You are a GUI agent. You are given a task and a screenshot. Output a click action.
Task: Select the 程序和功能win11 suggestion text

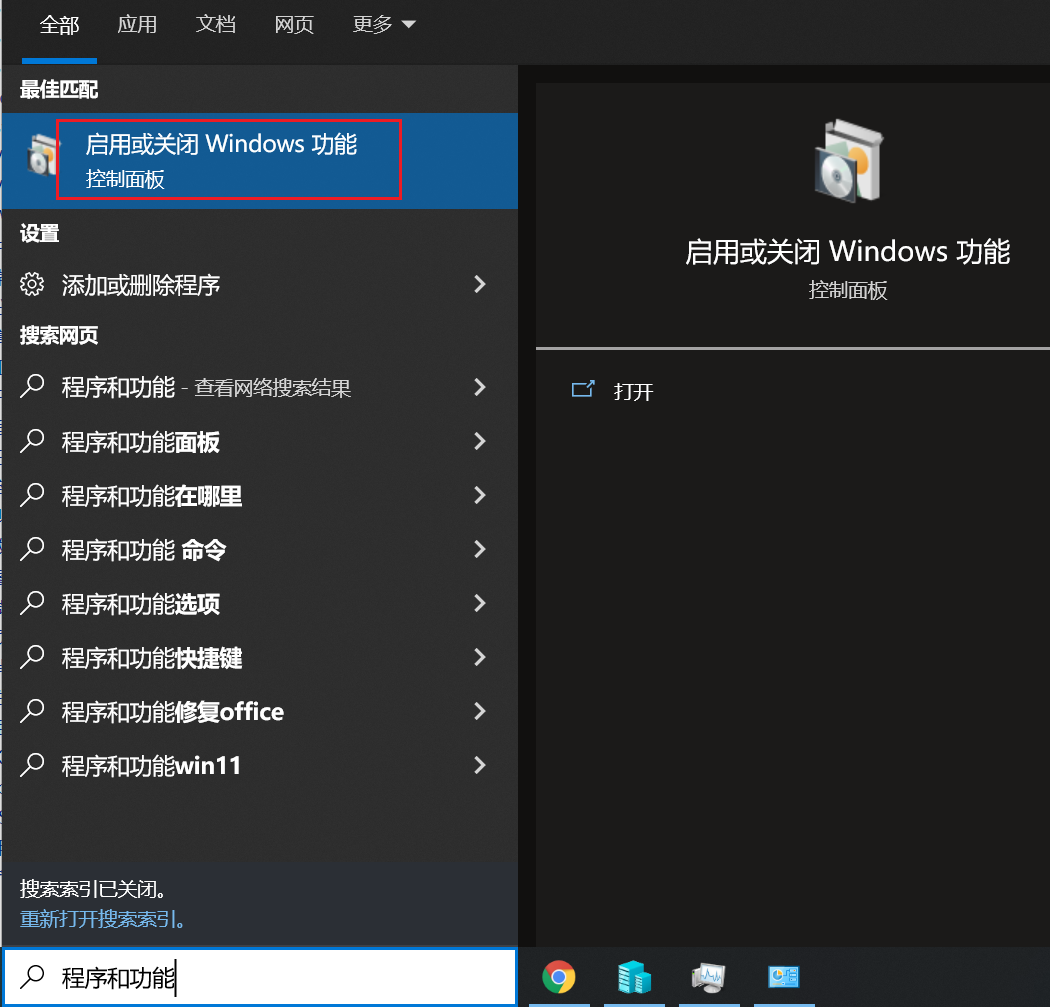tap(151, 766)
